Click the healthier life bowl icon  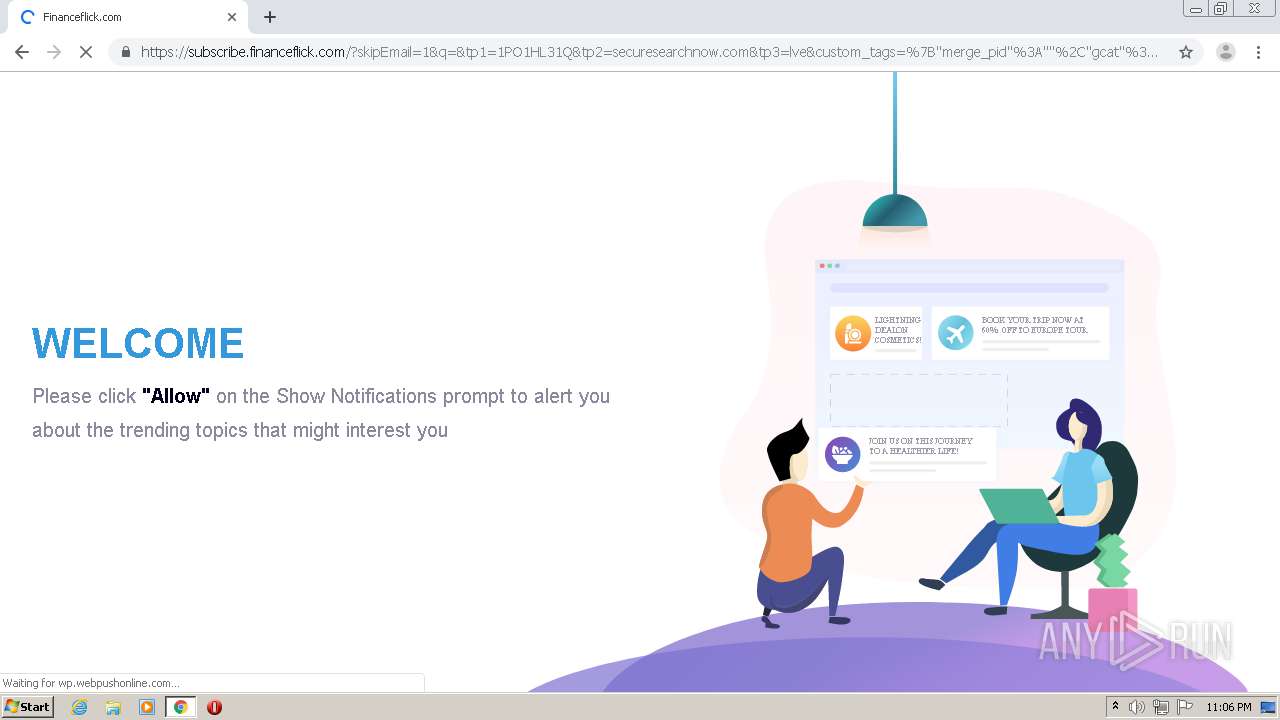pyautogui.click(x=843, y=454)
